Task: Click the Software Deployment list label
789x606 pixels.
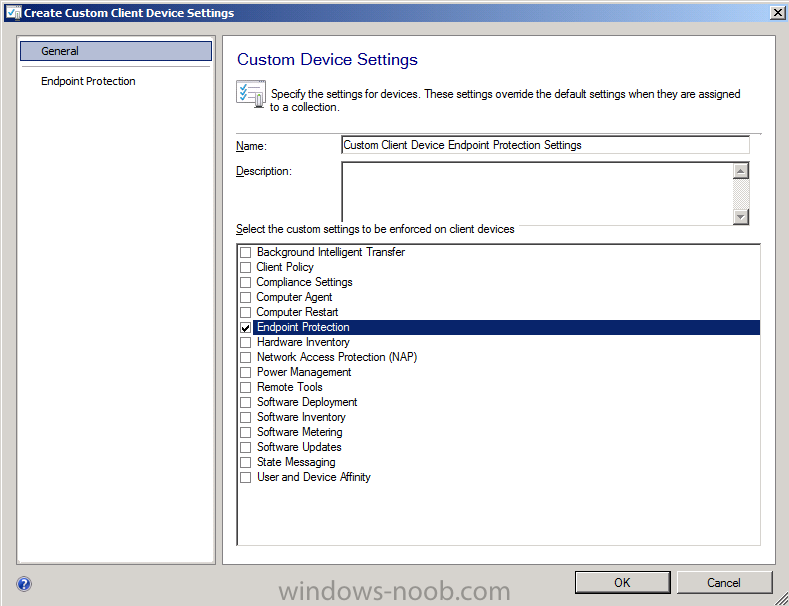Action: coord(307,402)
